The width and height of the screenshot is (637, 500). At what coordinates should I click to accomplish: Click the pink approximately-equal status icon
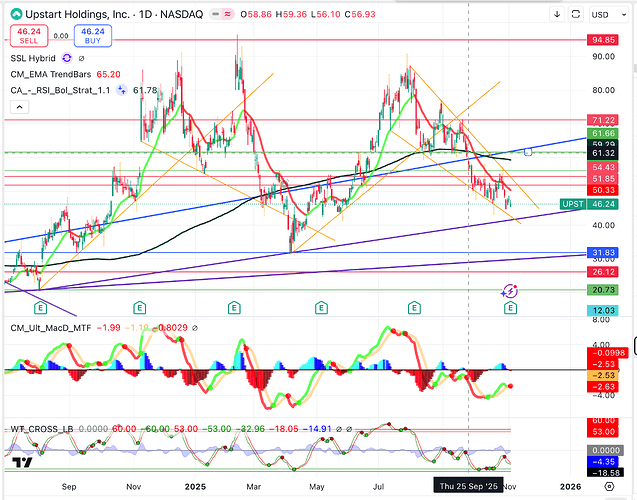pos(228,14)
